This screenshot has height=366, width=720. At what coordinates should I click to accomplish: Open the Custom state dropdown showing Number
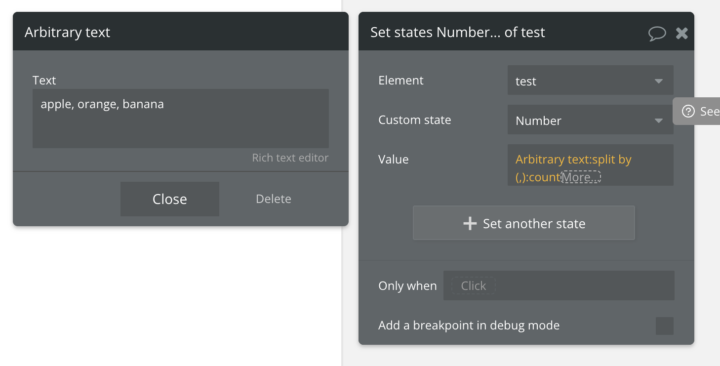tap(590, 119)
